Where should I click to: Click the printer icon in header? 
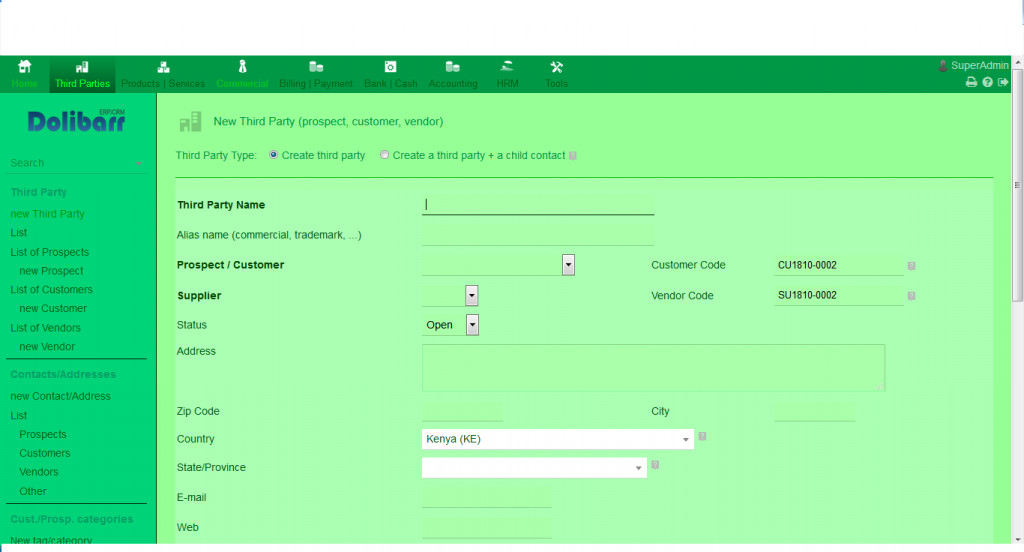click(971, 82)
